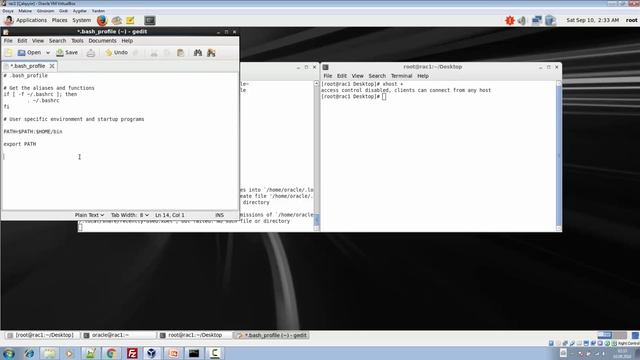This screenshot has height=360, width=640.
Task: Click the 'export PATH' line in editor
Action: [x=20, y=144]
